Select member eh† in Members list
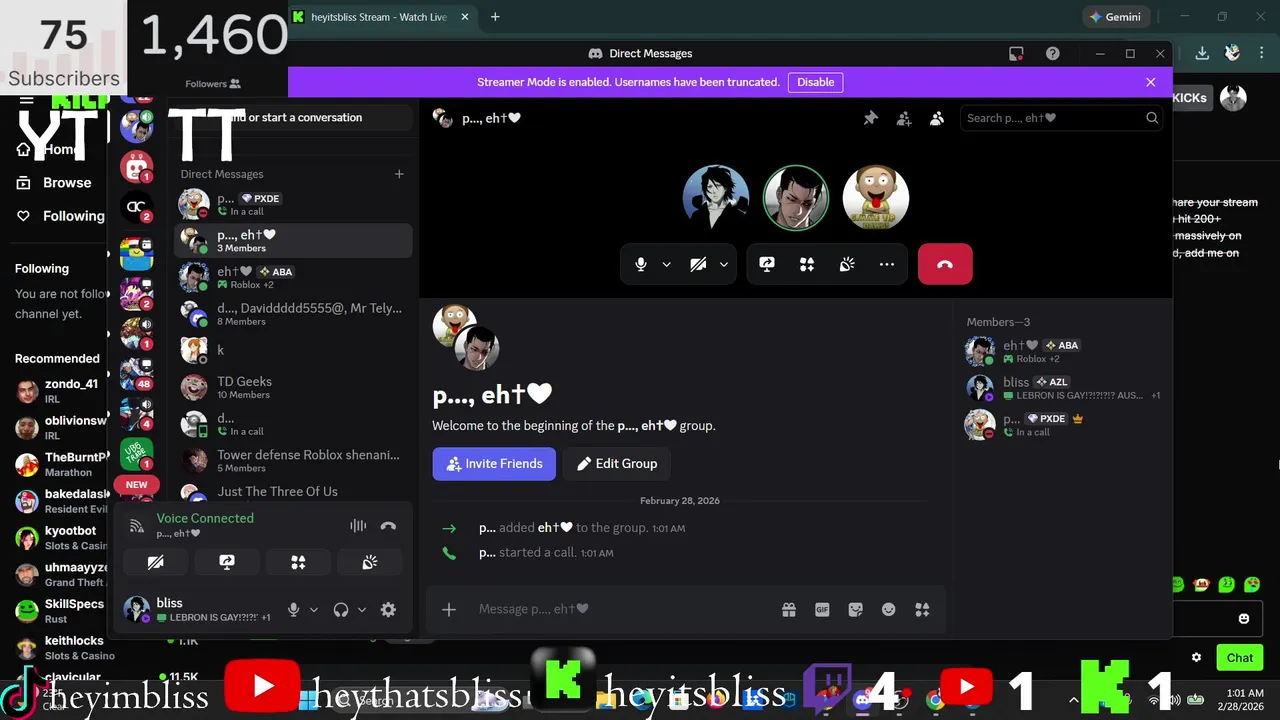The width and height of the screenshot is (1280, 720). pyautogui.click(x=1062, y=351)
